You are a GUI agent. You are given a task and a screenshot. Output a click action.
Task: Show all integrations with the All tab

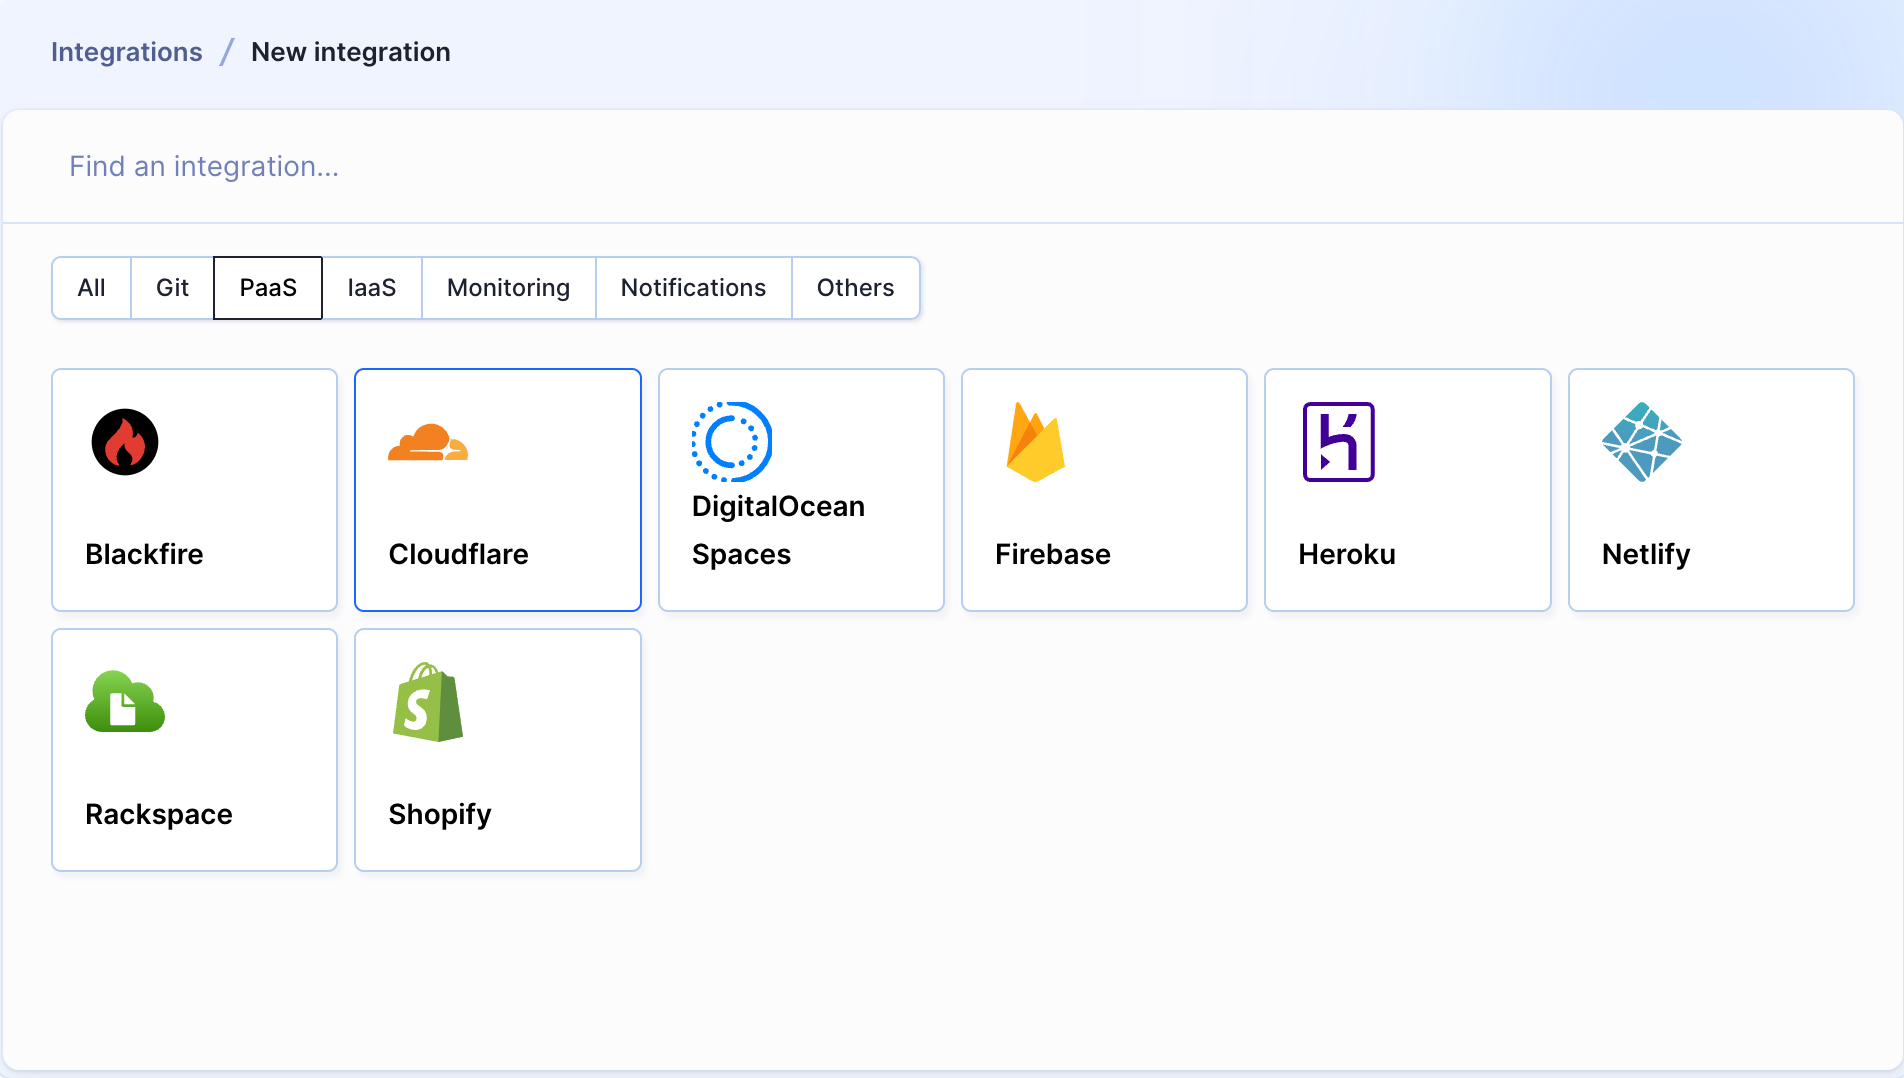pyautogui.click(x=91, y=288)
